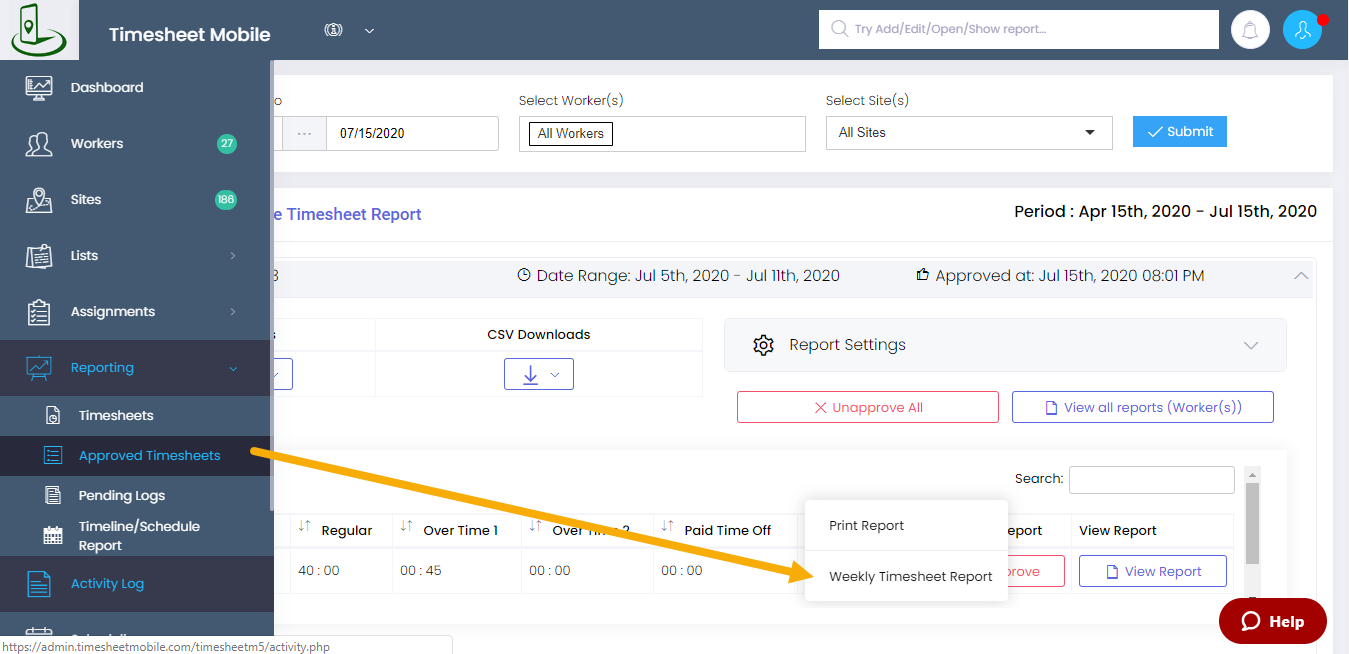1349x654 pixels.
Task: Expand the Assignments menu chevron
Action: point(233,312)
